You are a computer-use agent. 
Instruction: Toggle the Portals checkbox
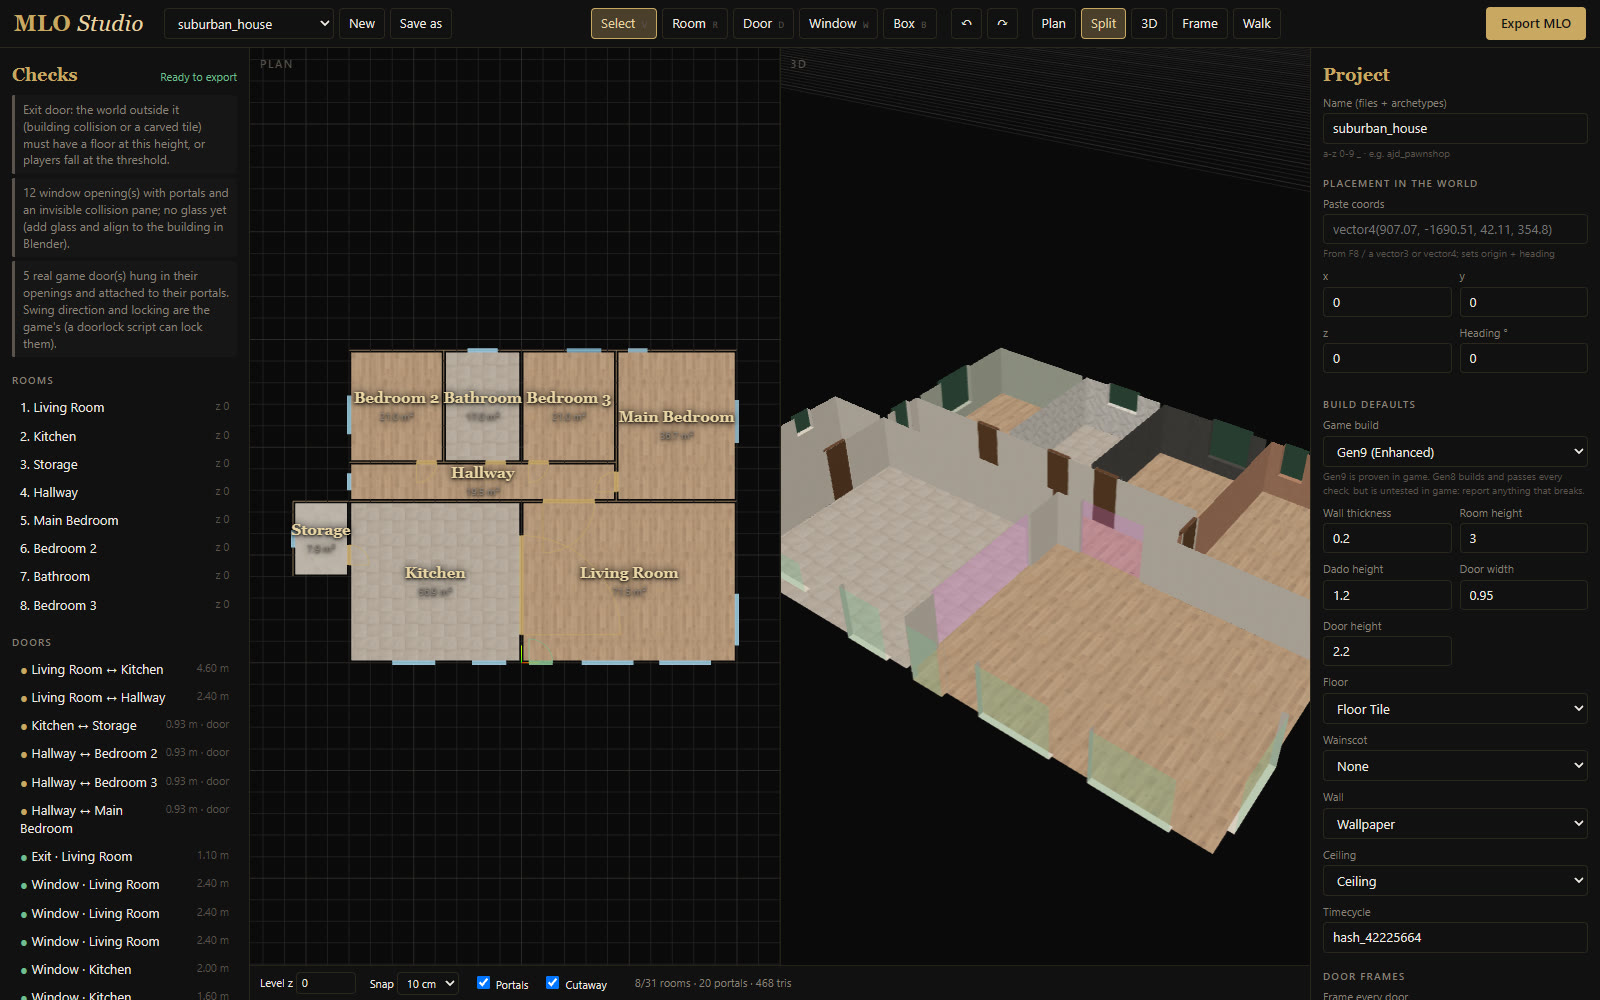(484, 983)
